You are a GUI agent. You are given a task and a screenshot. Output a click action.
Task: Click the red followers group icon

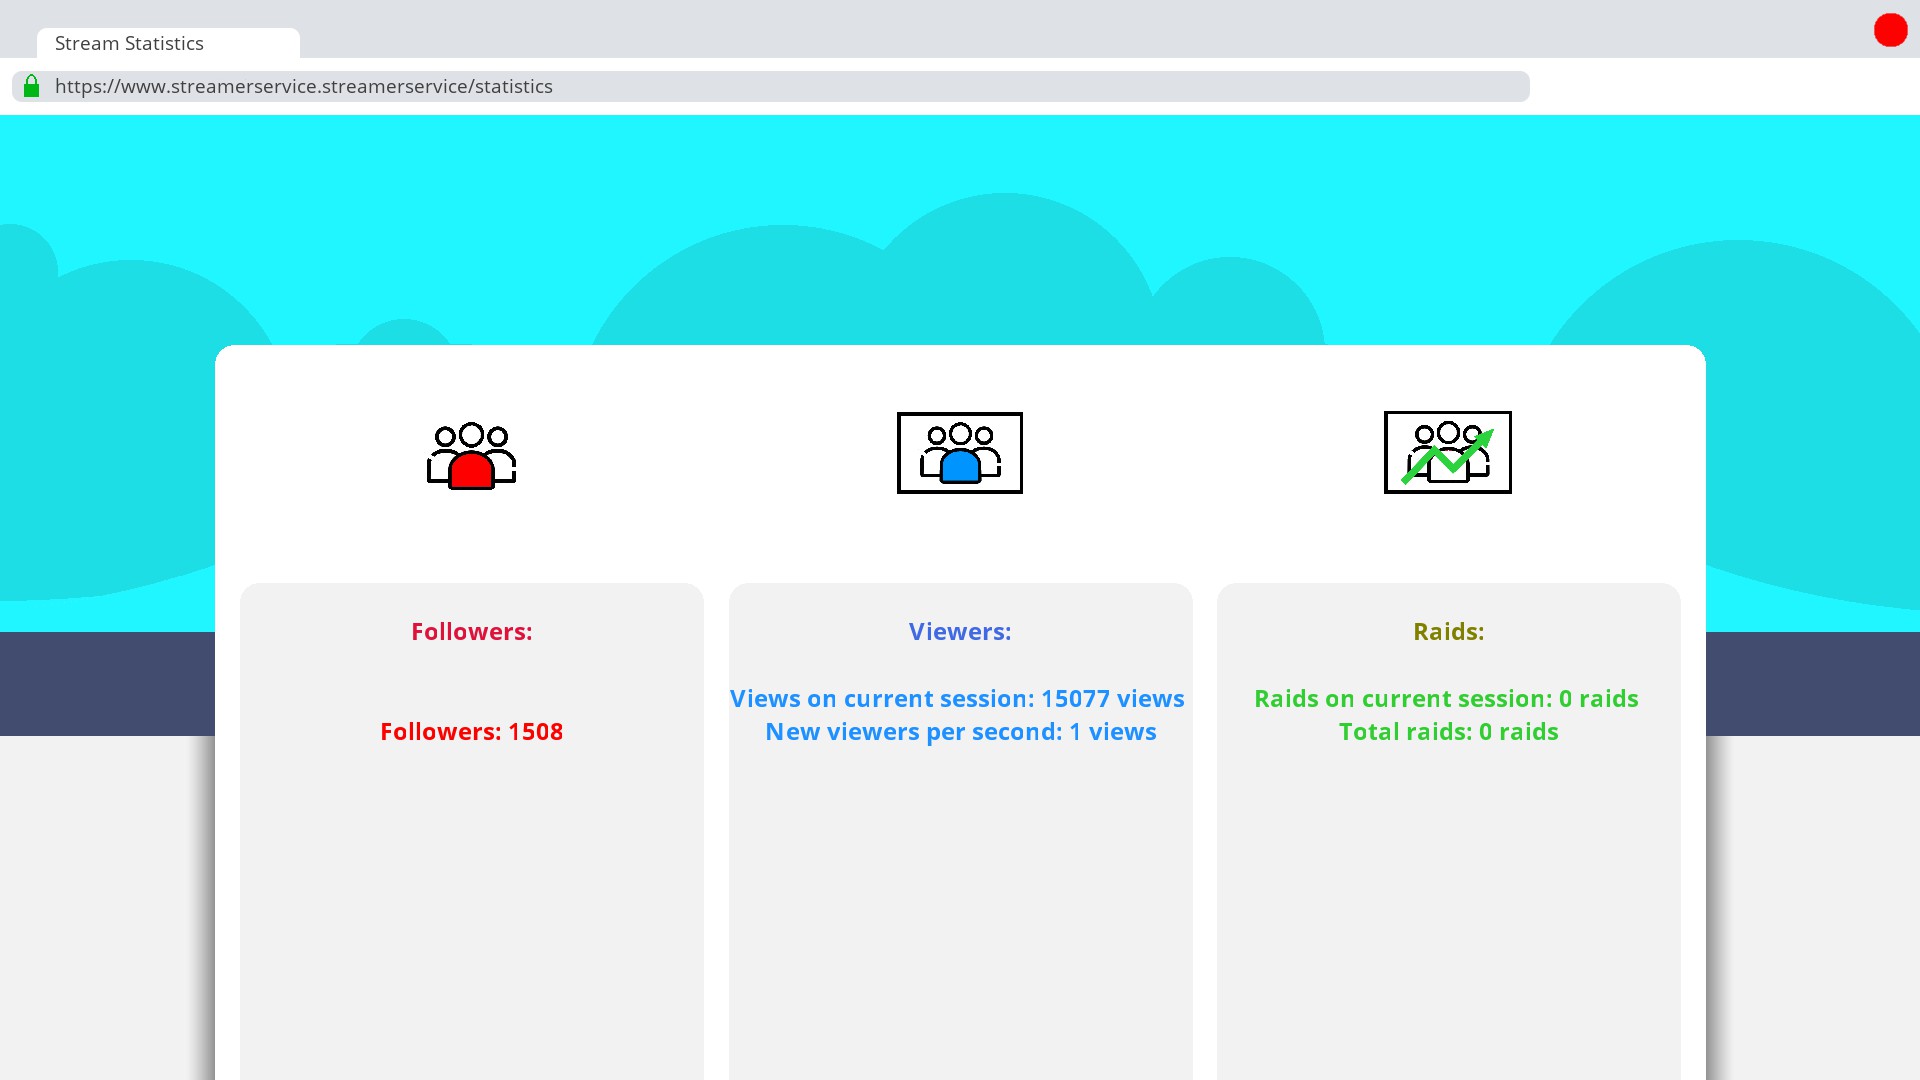471,455
